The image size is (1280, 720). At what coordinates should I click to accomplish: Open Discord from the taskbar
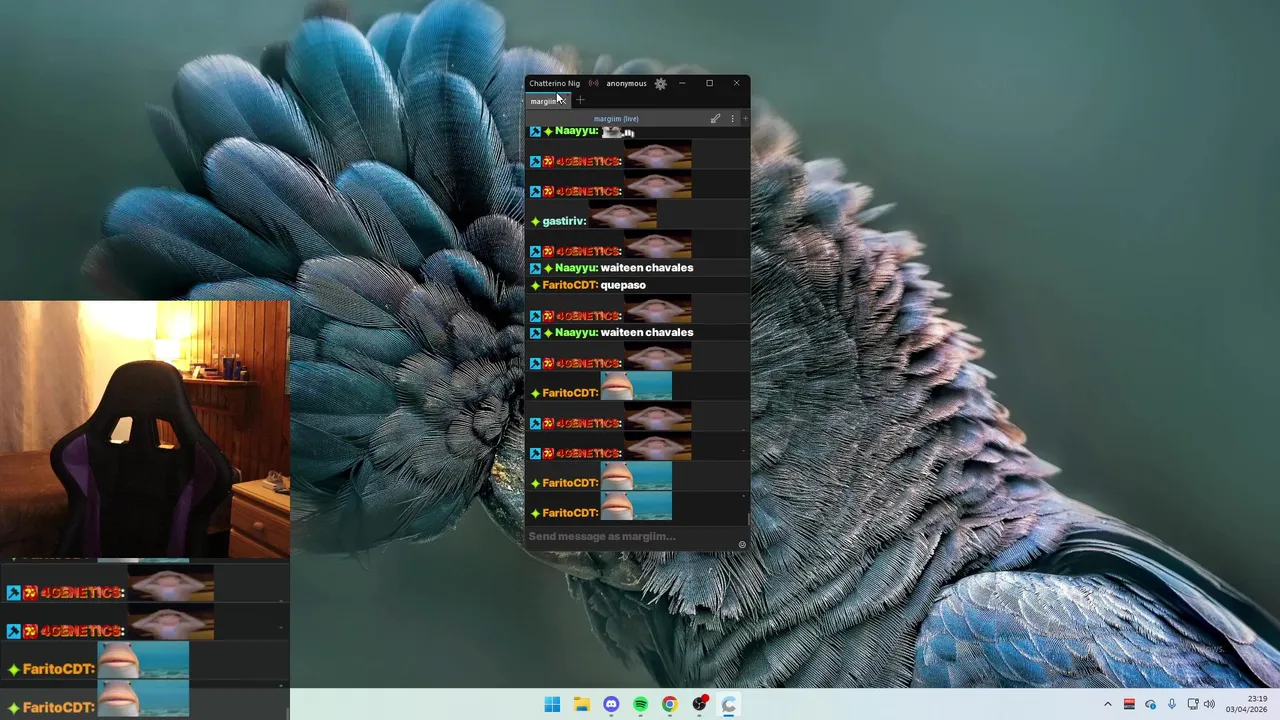pos(611,705)
